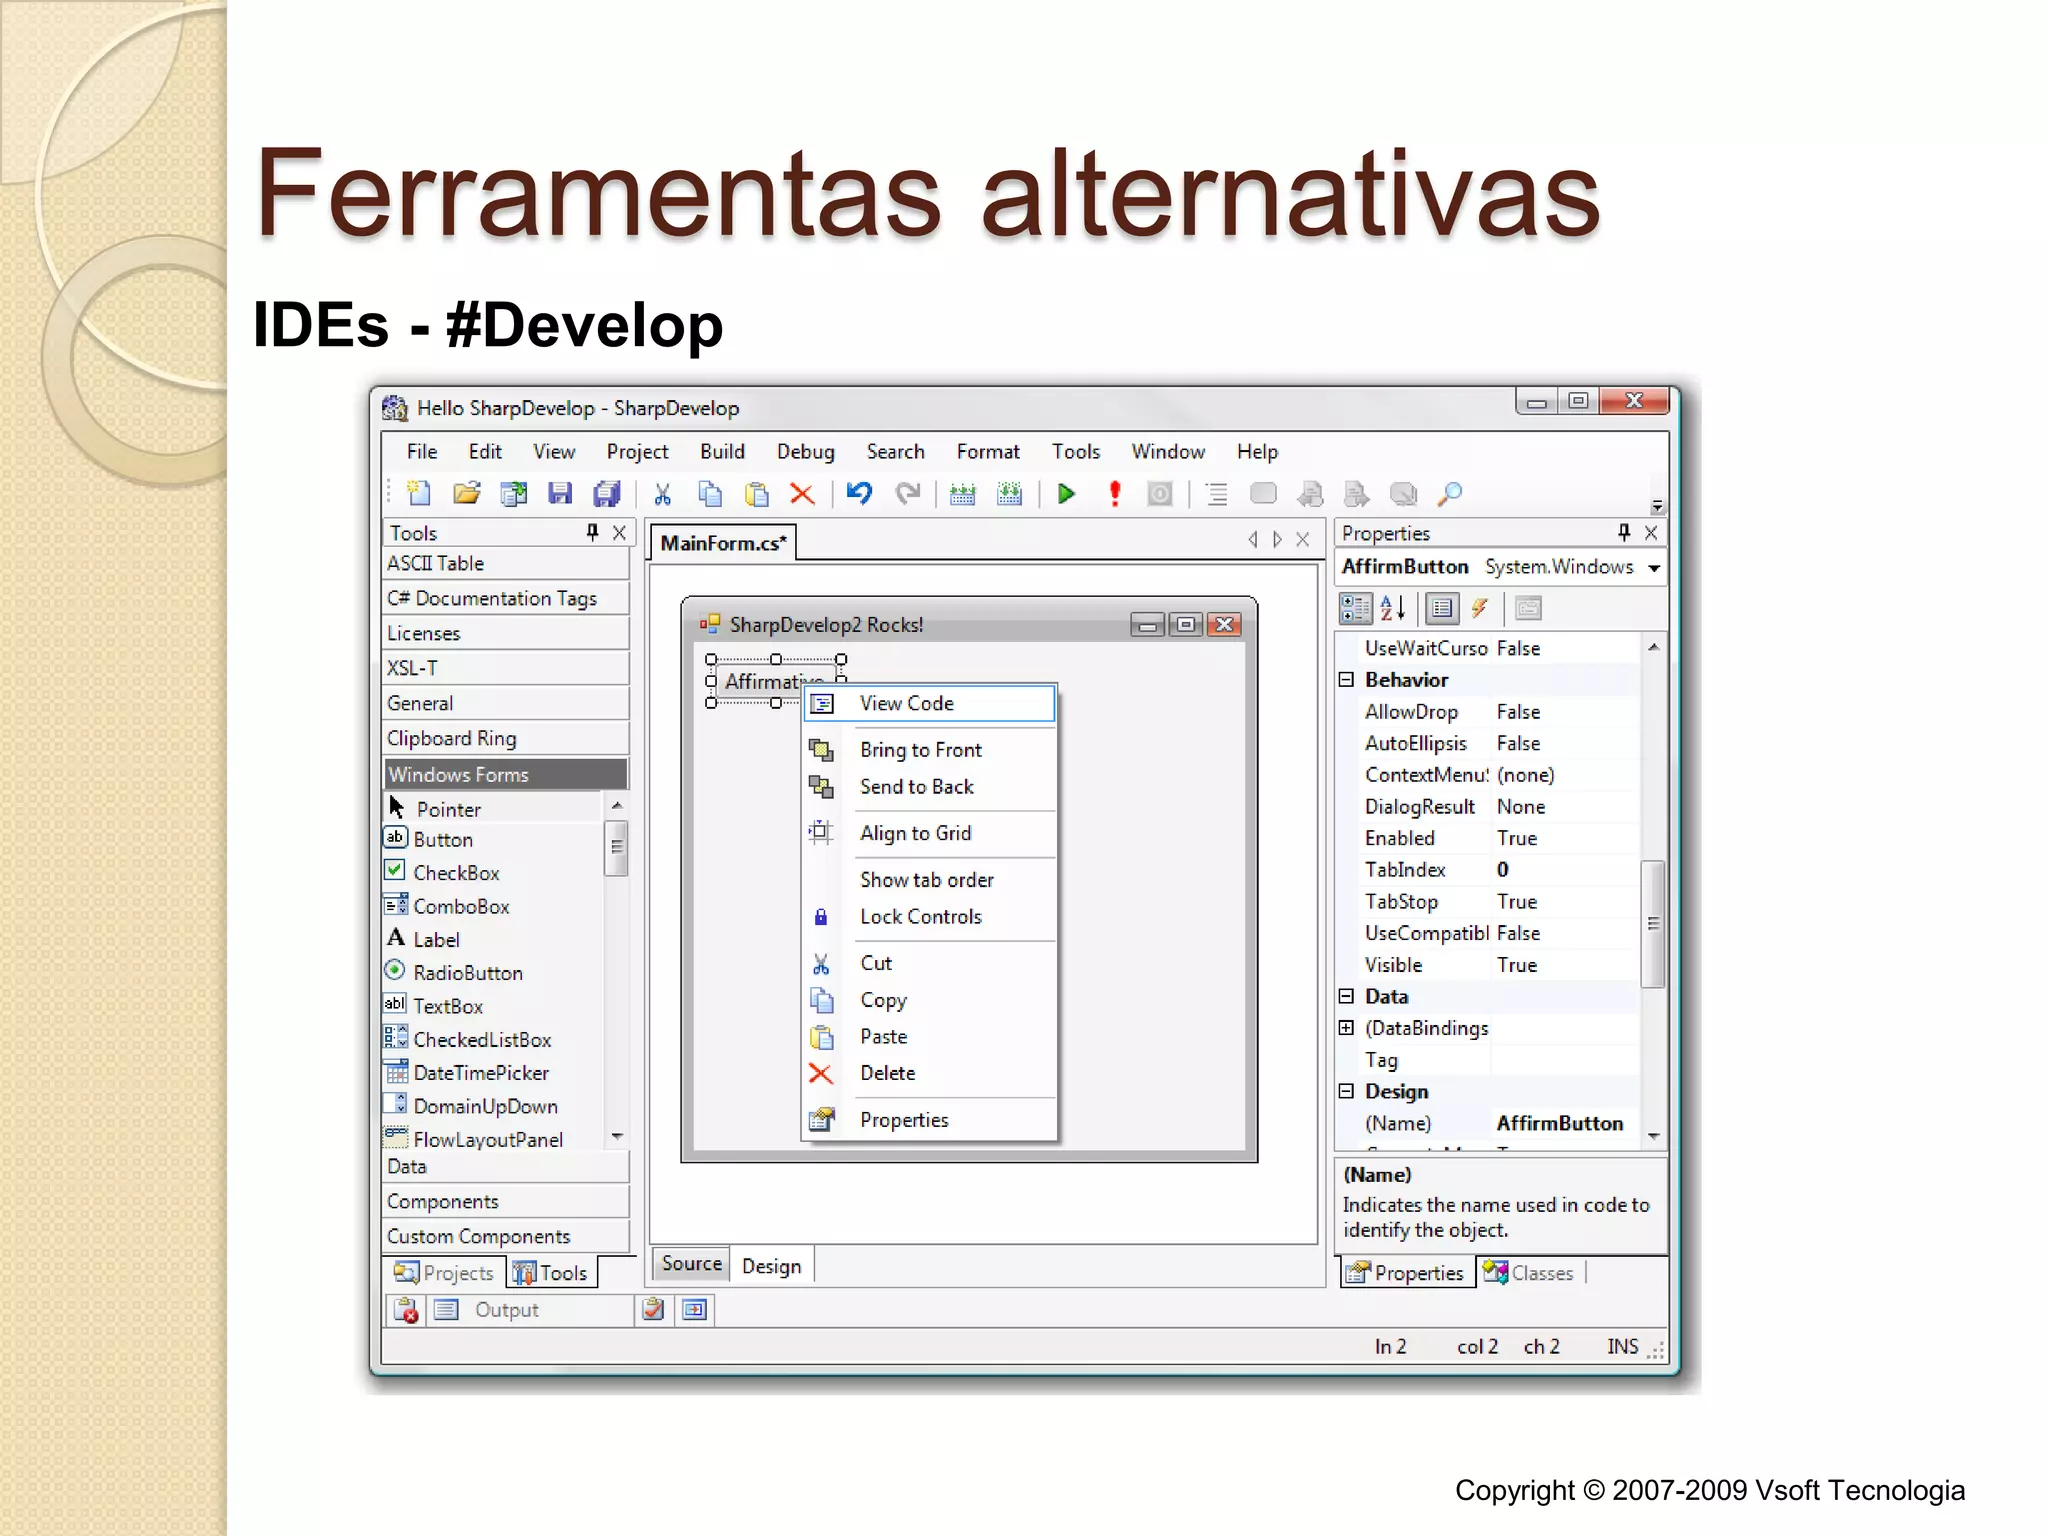Open the Projects panel tab
Viewport: 2048px width, 1536px height.
click(444, 1273)
